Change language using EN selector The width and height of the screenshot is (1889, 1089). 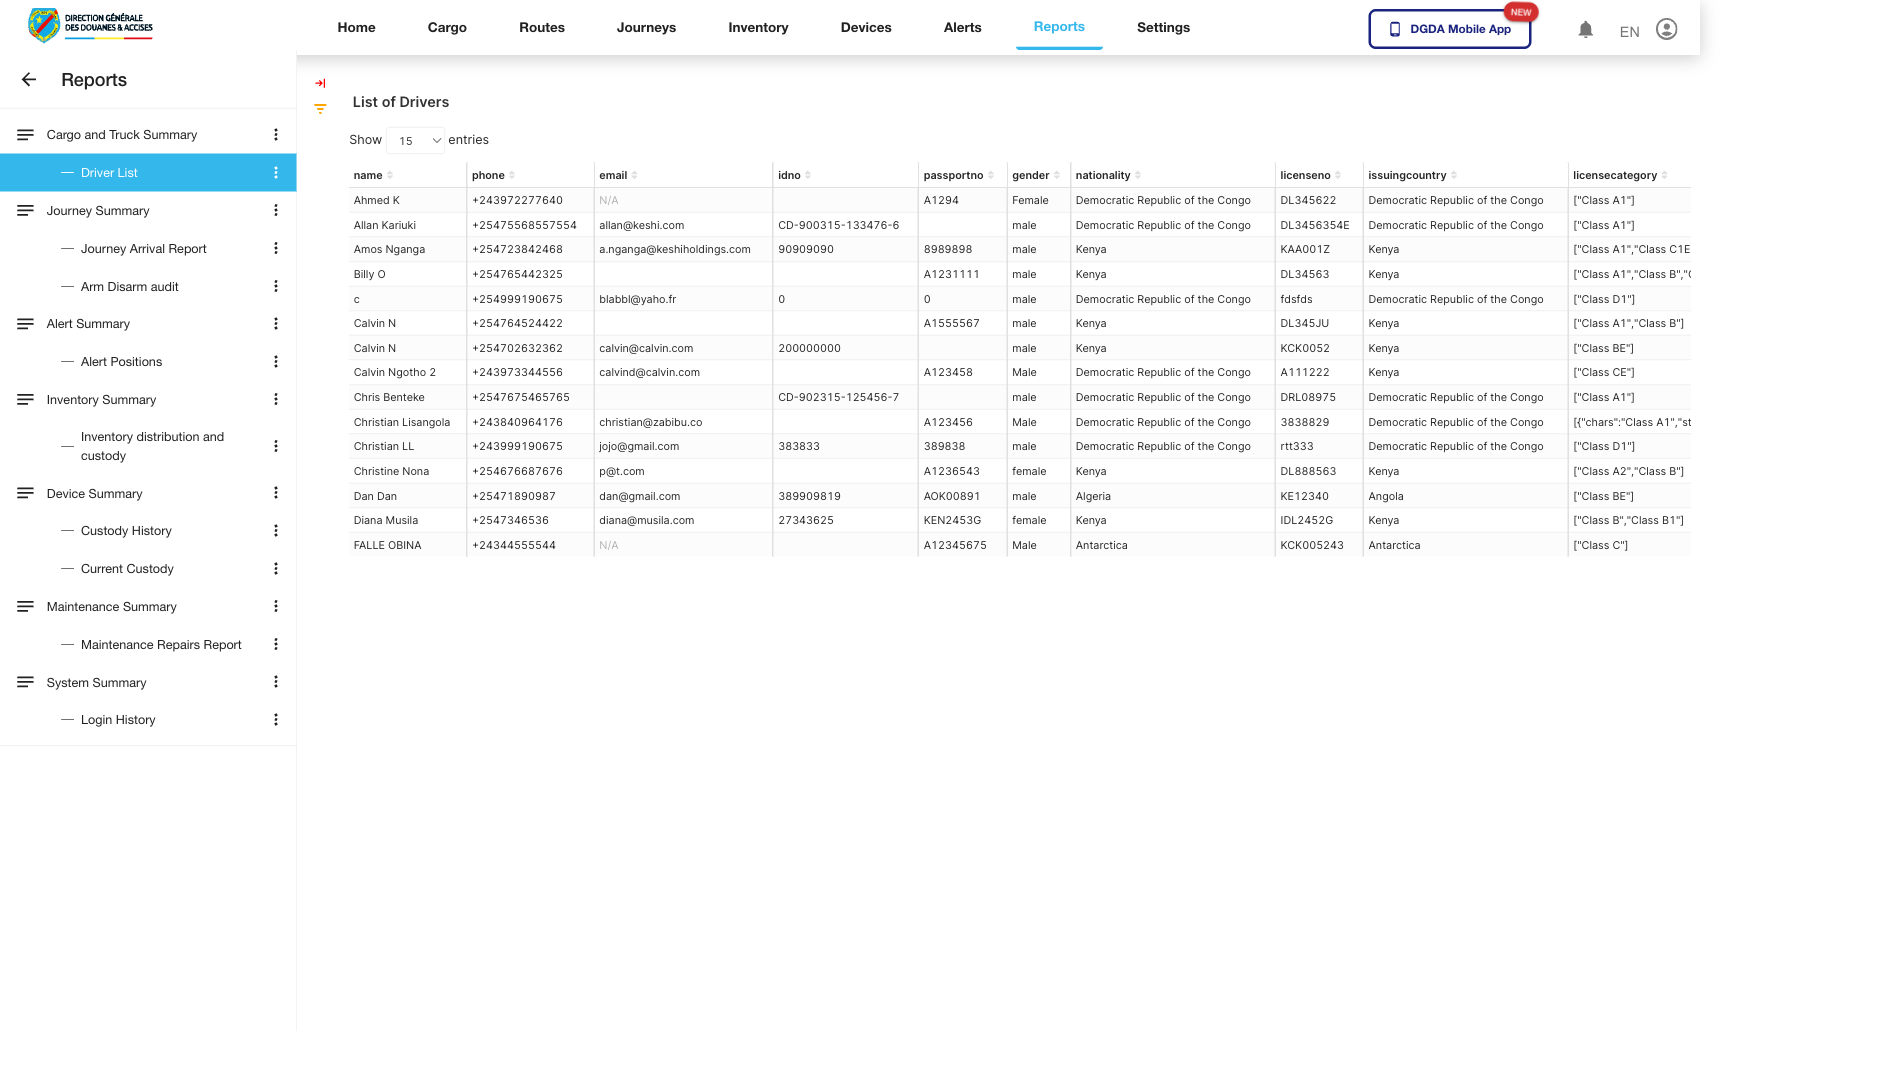click(1629, 32)
